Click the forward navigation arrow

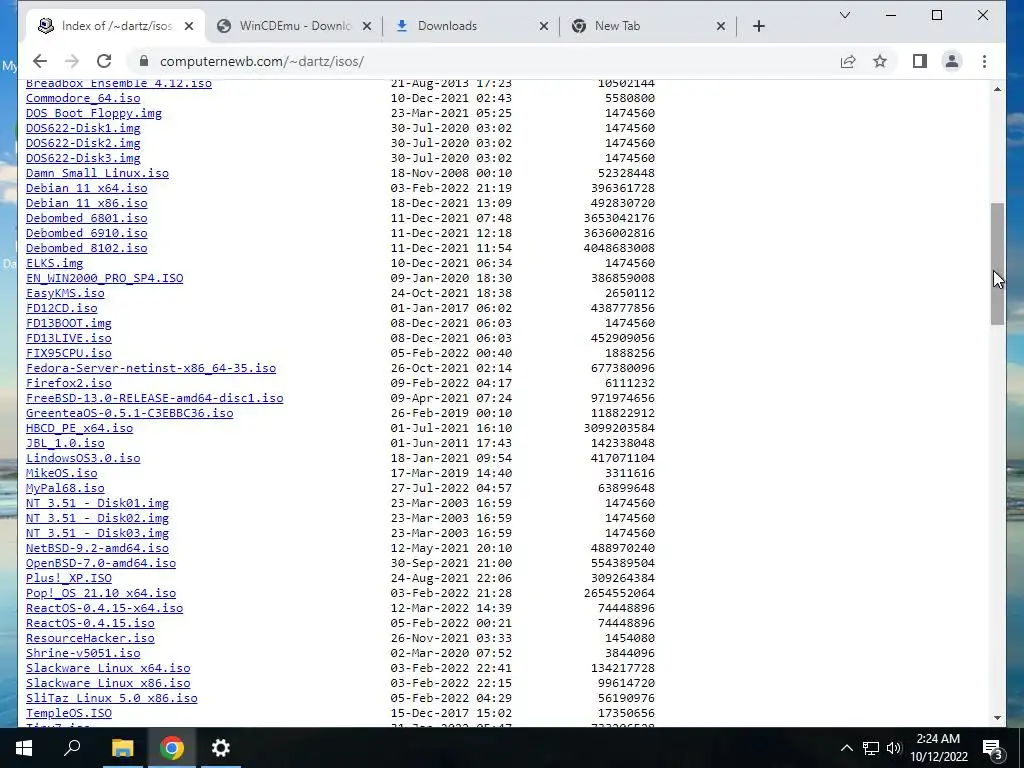[72, 61]
